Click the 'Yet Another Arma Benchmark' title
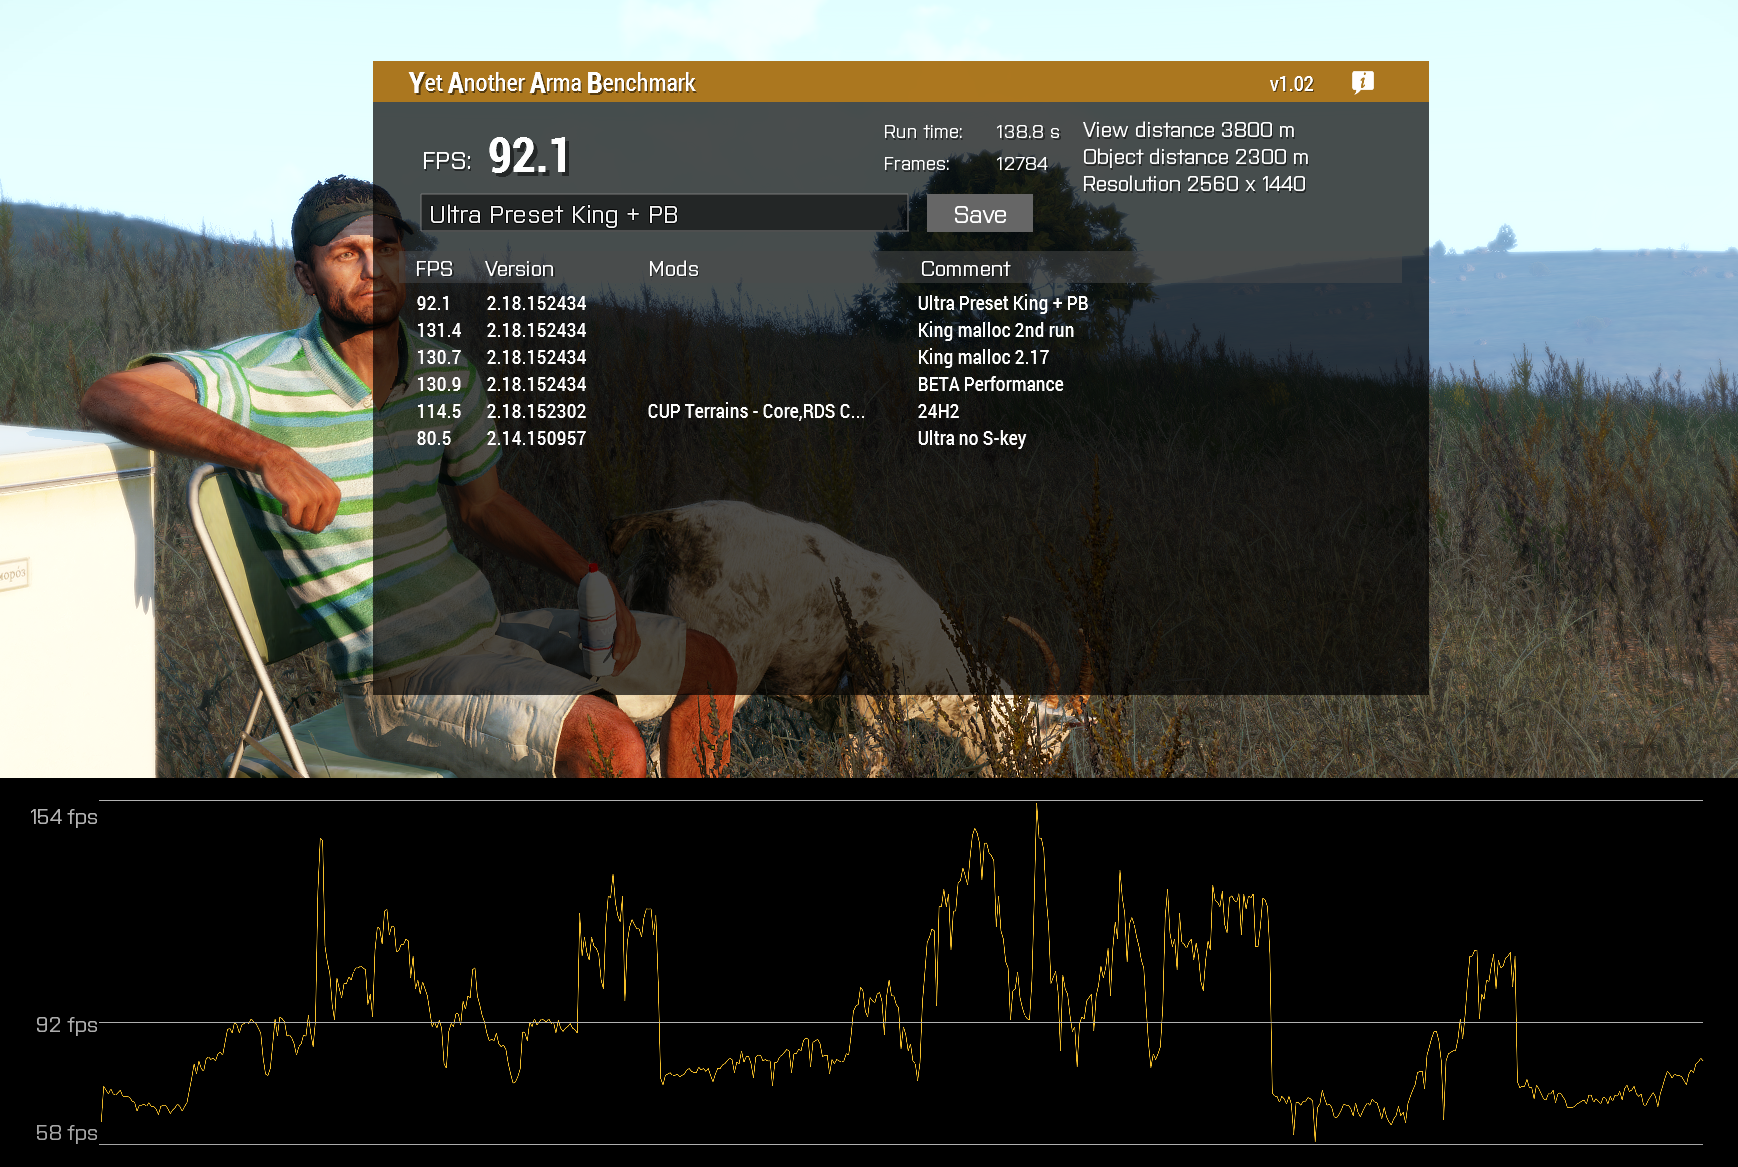Screen dimensions: 1738x1167 pos(552,83)
